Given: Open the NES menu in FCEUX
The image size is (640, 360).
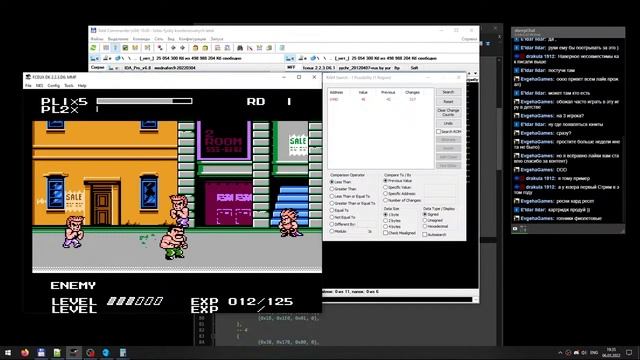Looking at the screenshot, I should [x=39, y=86].
